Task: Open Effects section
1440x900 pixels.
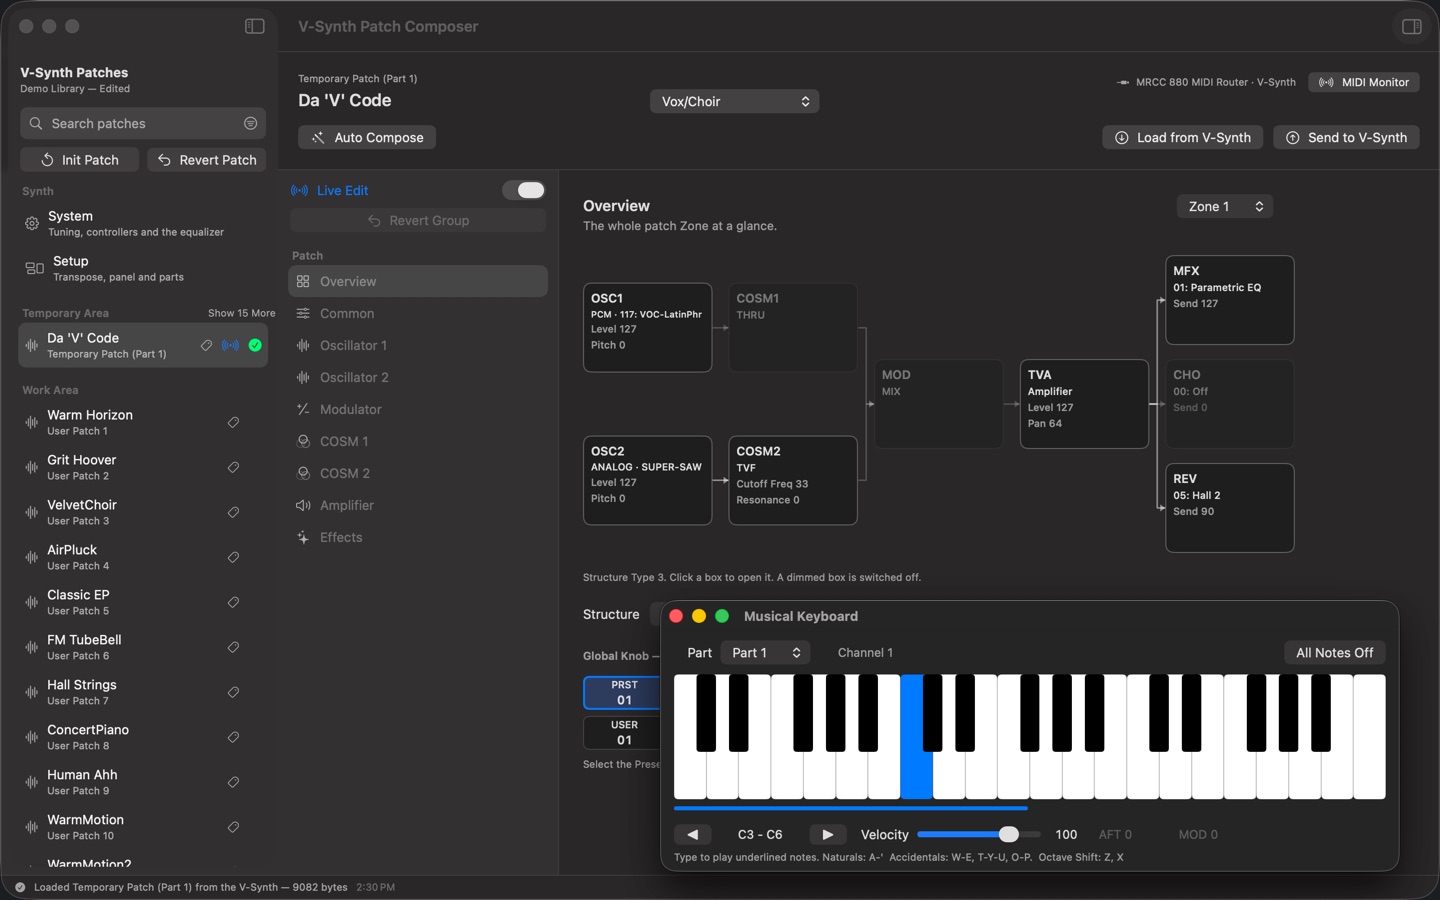Action: 418,537
